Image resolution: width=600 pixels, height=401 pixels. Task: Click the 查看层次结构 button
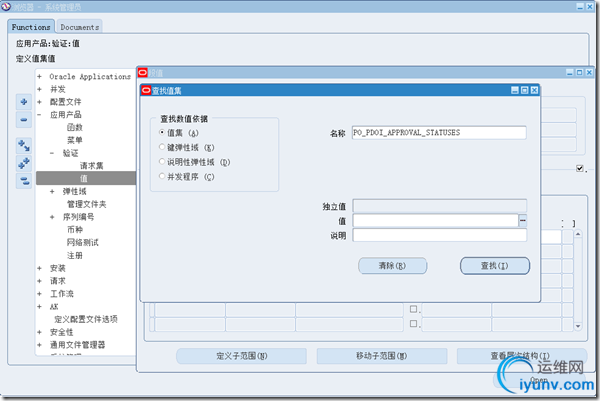tap(522, 356)
